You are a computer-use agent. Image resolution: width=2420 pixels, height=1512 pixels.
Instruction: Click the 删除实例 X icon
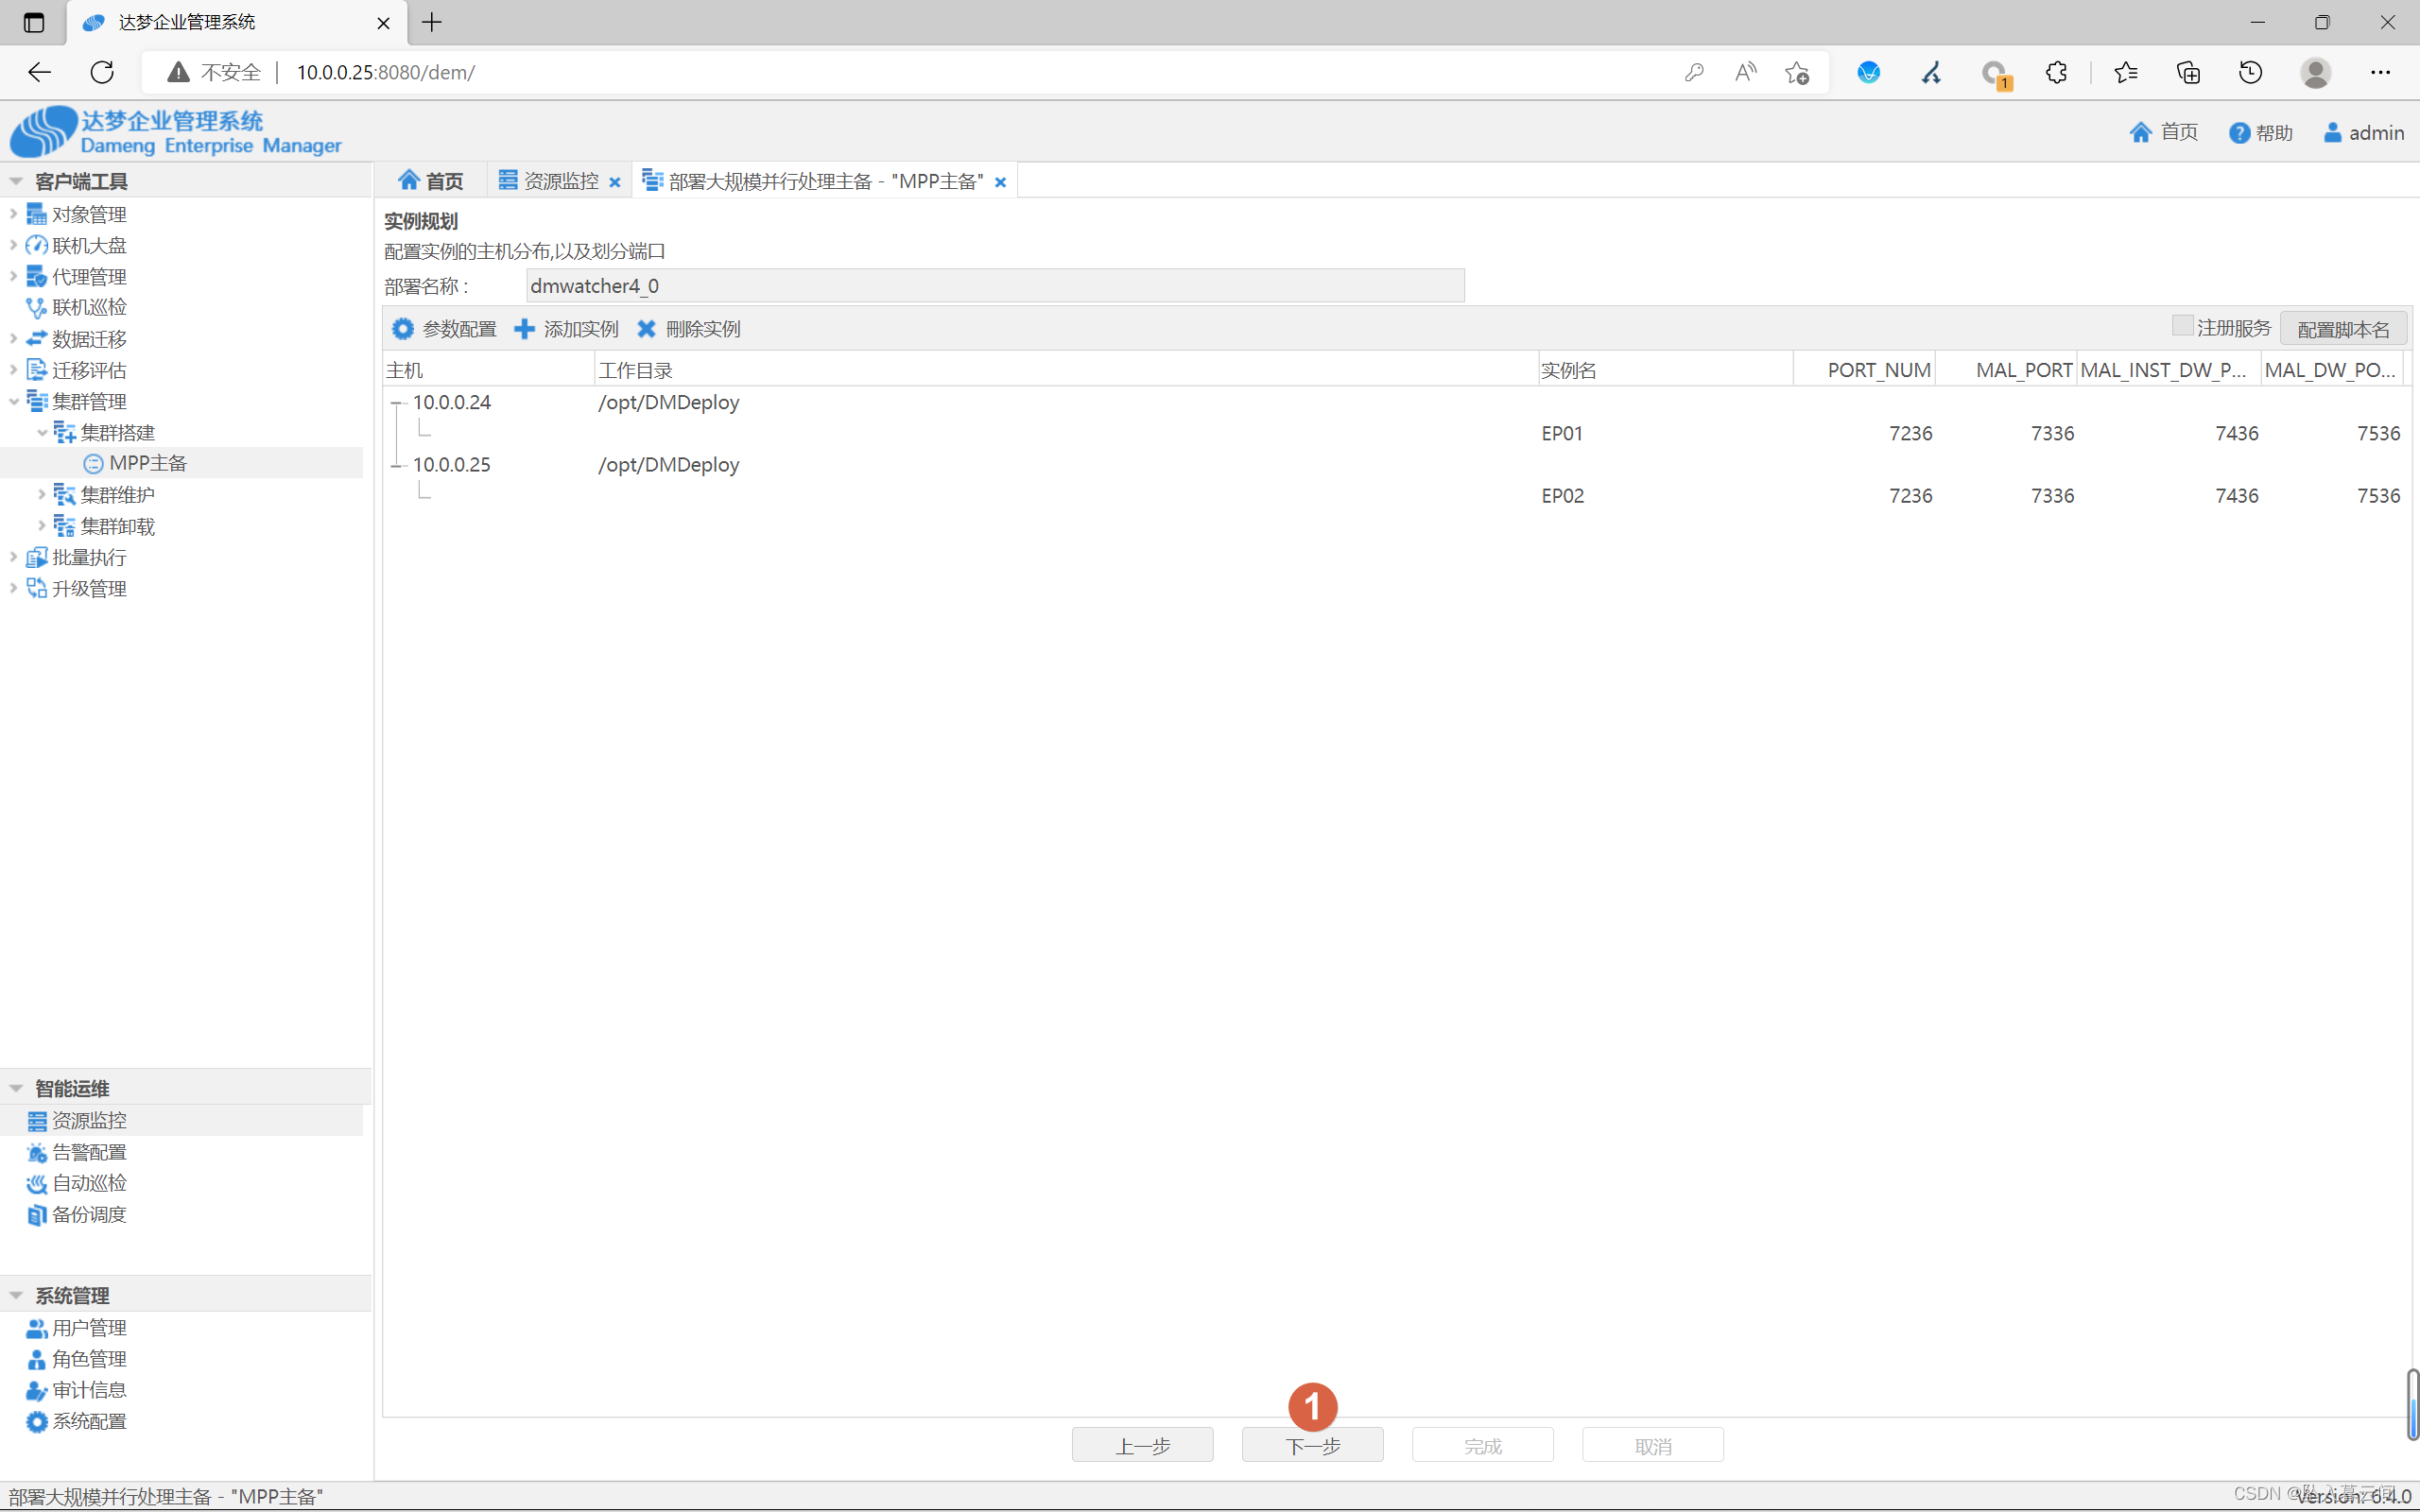646,329
